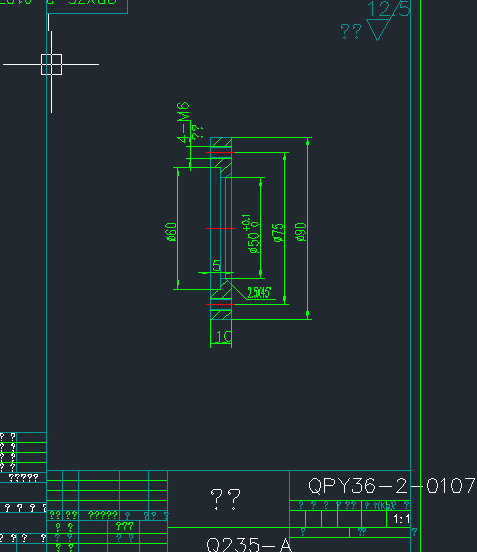Select the red centerline at part's middle

[221, 228]
